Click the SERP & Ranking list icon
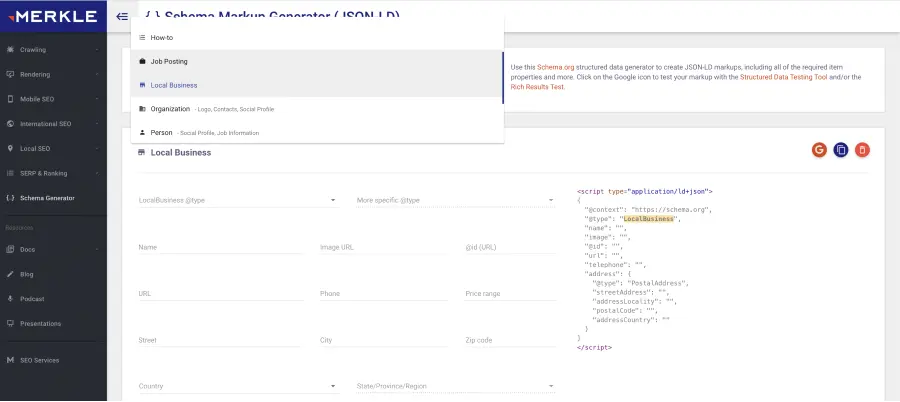This screenshot has height=402, width=900. (10, 173)
